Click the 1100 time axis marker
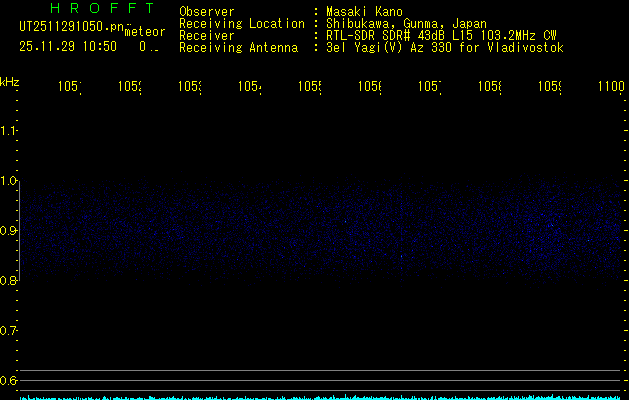Image resolution: width=629 pixels, height=400 pixels. tap(610, 88)
